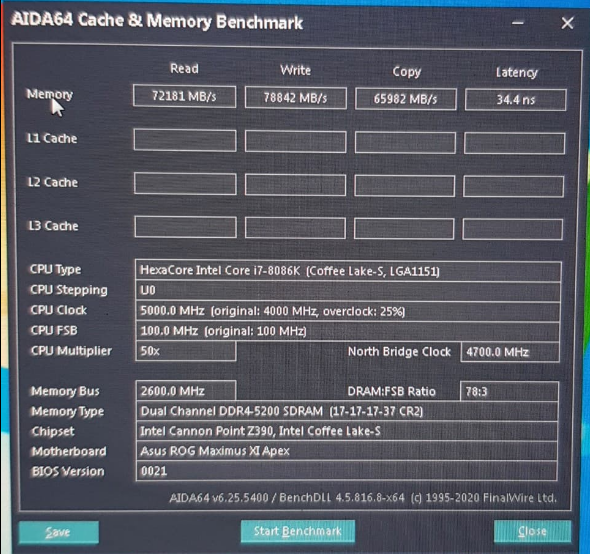The image size is (590, 554).
Task: Select the Memory Bus value 2600.0 MHz
Action: (186, 391)
